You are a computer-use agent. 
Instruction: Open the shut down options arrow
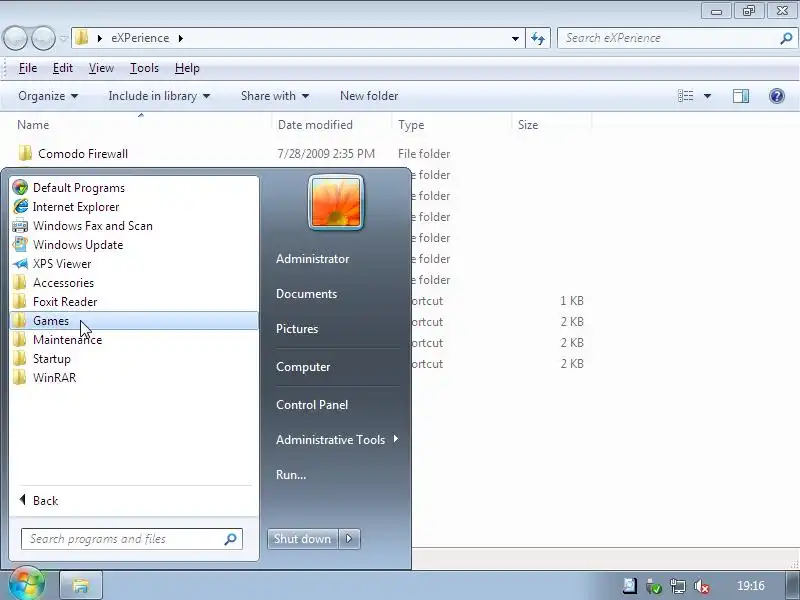tap(349, 539)
